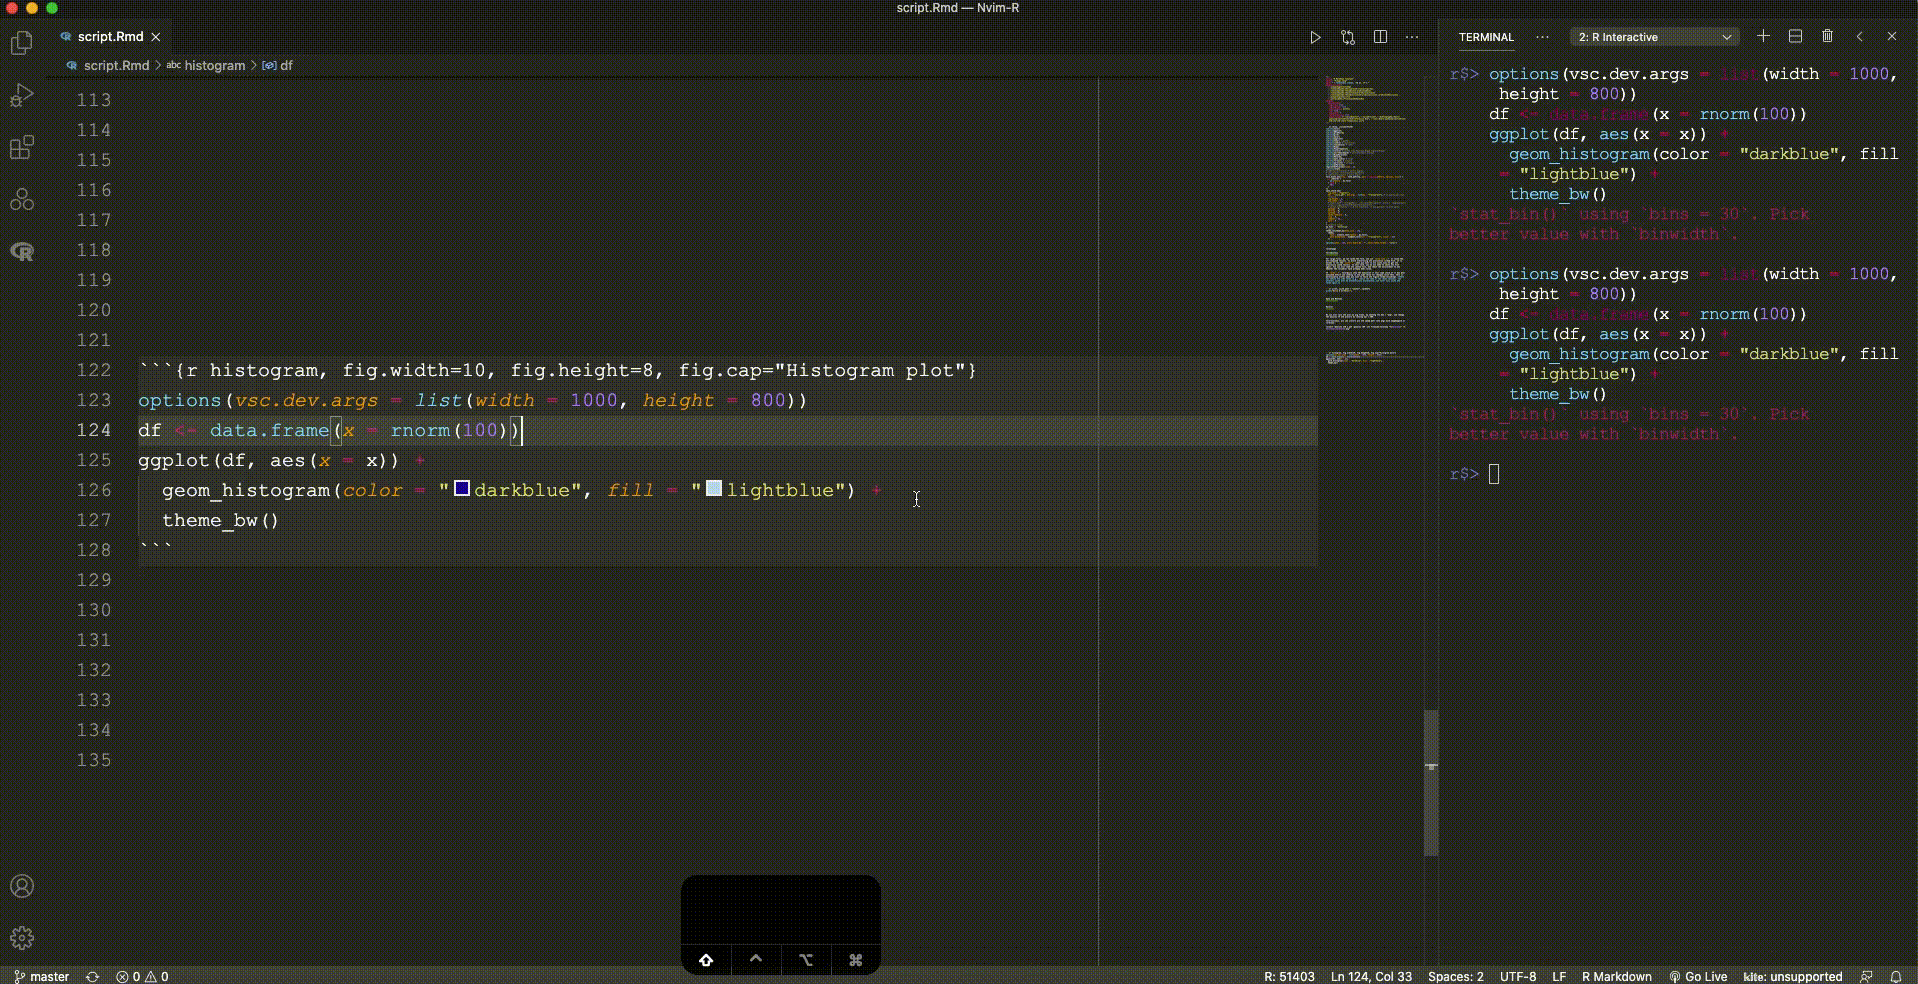Open changes compare icon in editor toolbar

1348,37
